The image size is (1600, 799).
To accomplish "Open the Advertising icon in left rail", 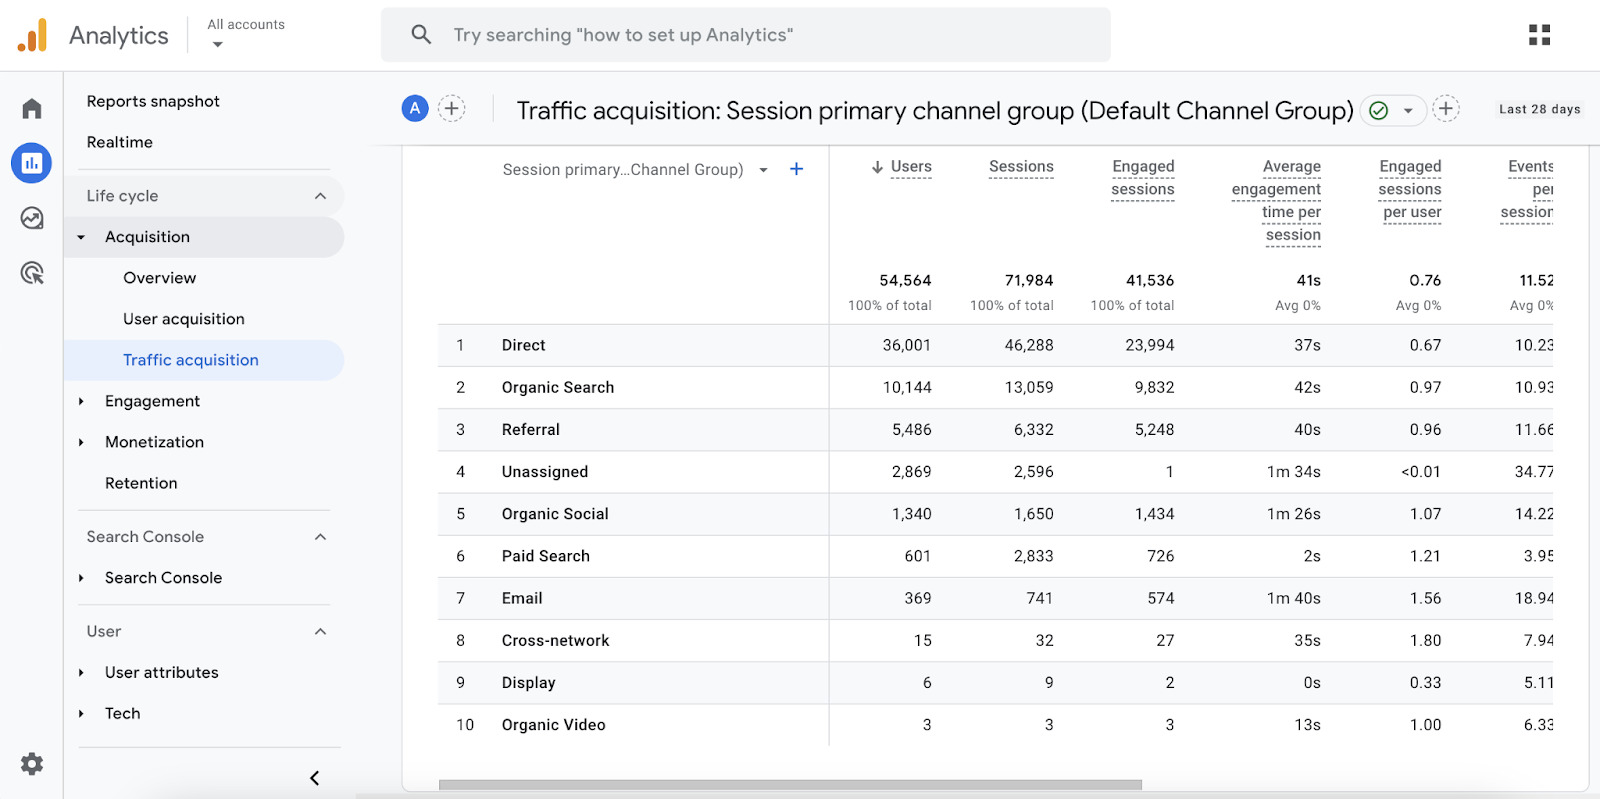I will tap(32, 273).
